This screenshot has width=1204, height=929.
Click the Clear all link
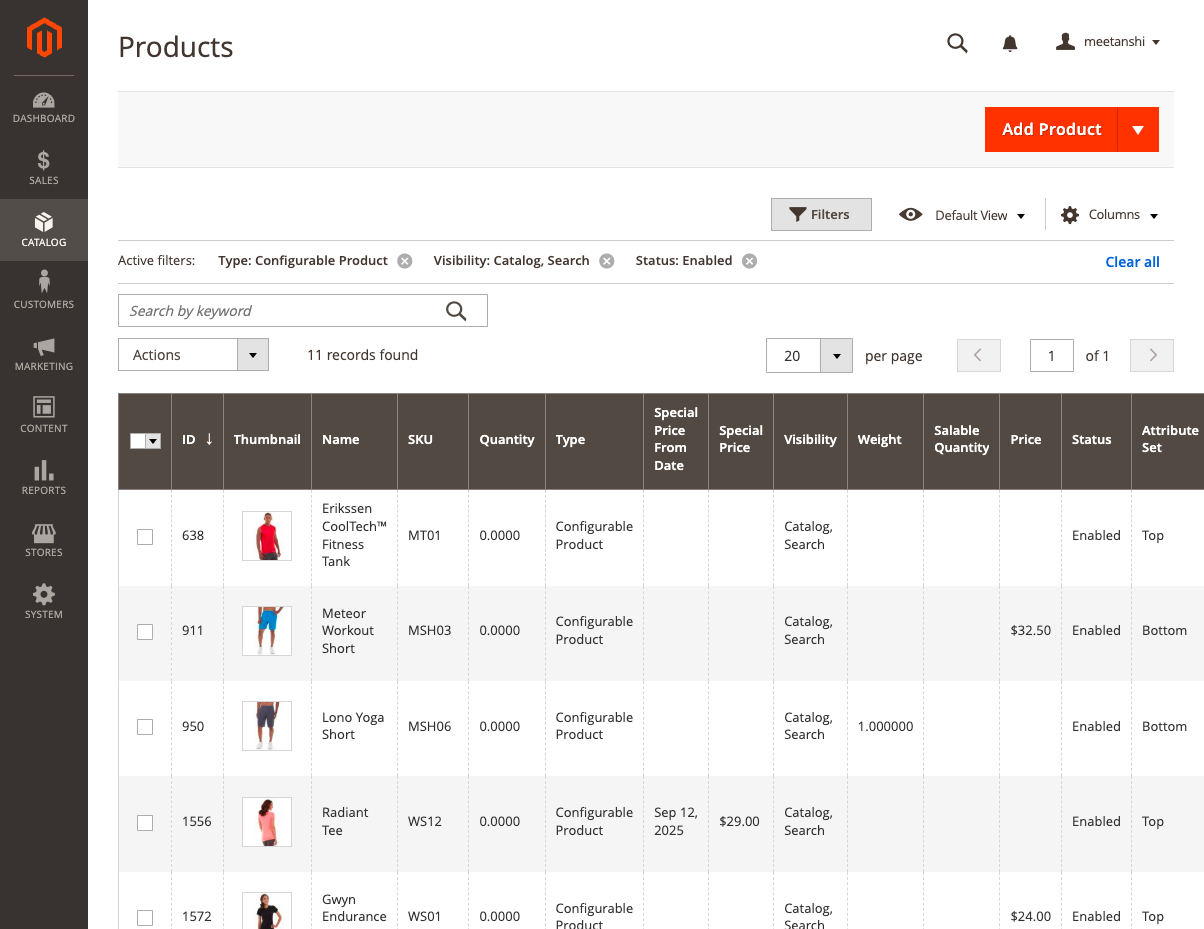point(1132,262)
